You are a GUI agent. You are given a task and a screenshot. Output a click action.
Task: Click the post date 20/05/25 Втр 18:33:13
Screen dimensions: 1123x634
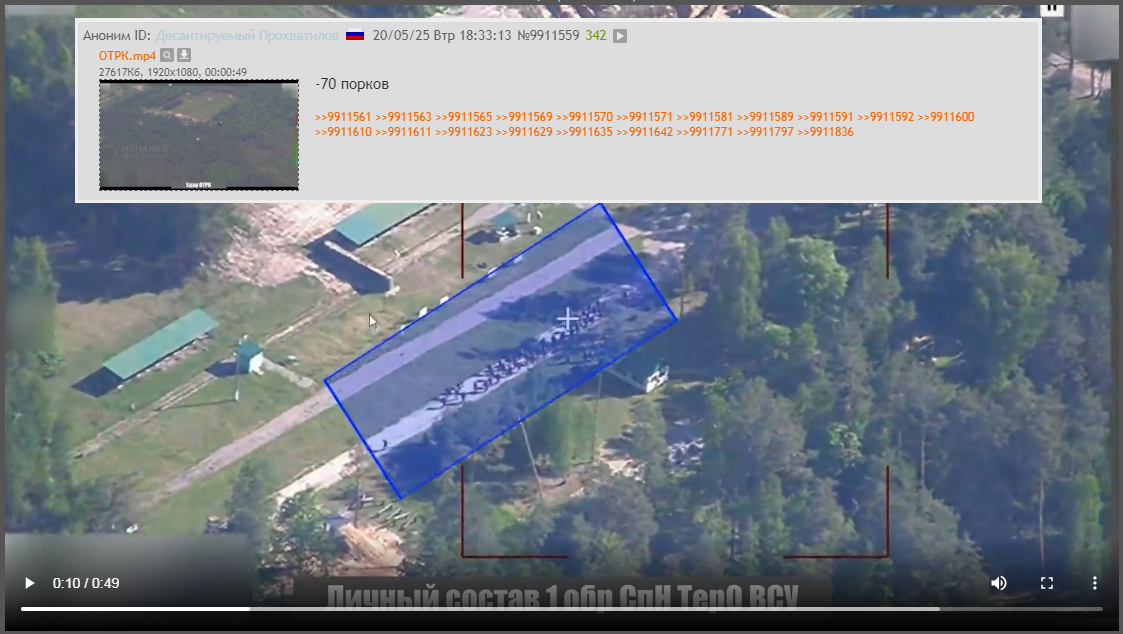(x=442, y=35)
